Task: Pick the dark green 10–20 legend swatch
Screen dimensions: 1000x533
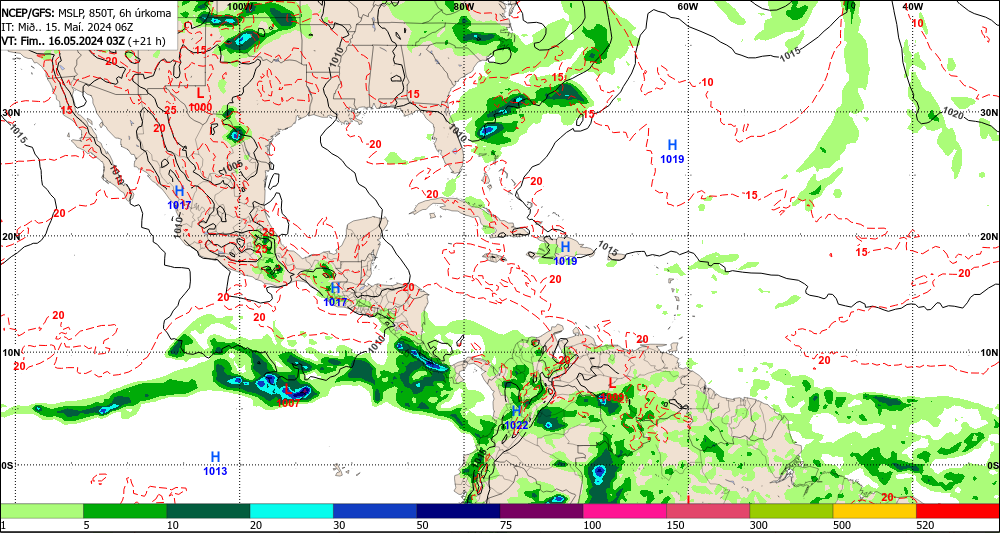Action: click(208, 511)
